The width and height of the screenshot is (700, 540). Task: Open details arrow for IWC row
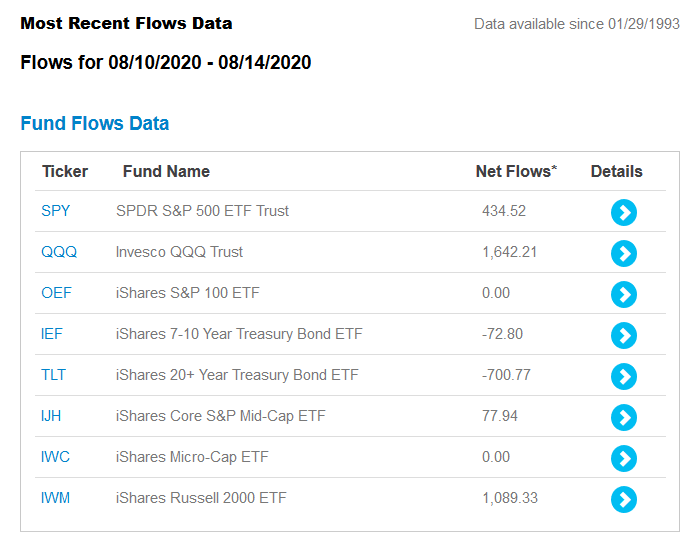coord(624,459)
